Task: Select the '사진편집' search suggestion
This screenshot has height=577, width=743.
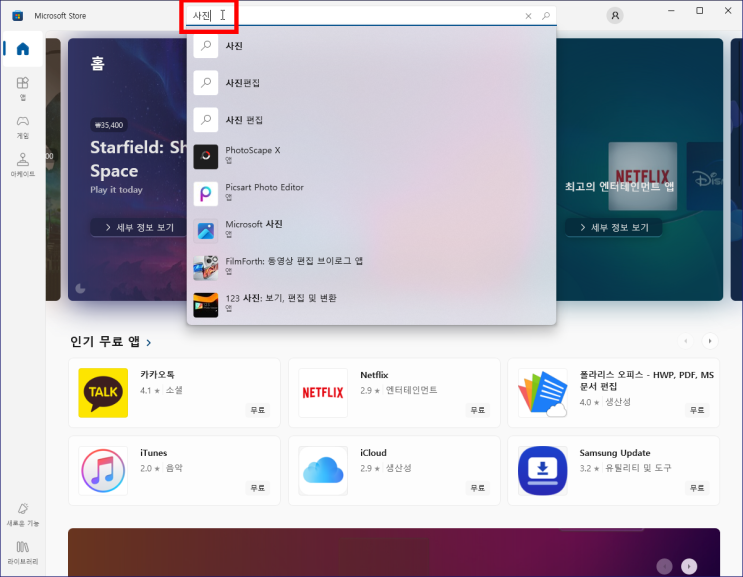Action: pyautogui.click(x=372, y=83)
